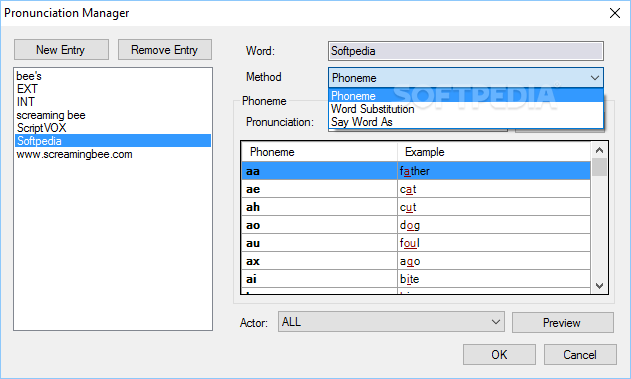
Task: Close the Pronunciation Manager window
Action: click(x=615, y=13)
